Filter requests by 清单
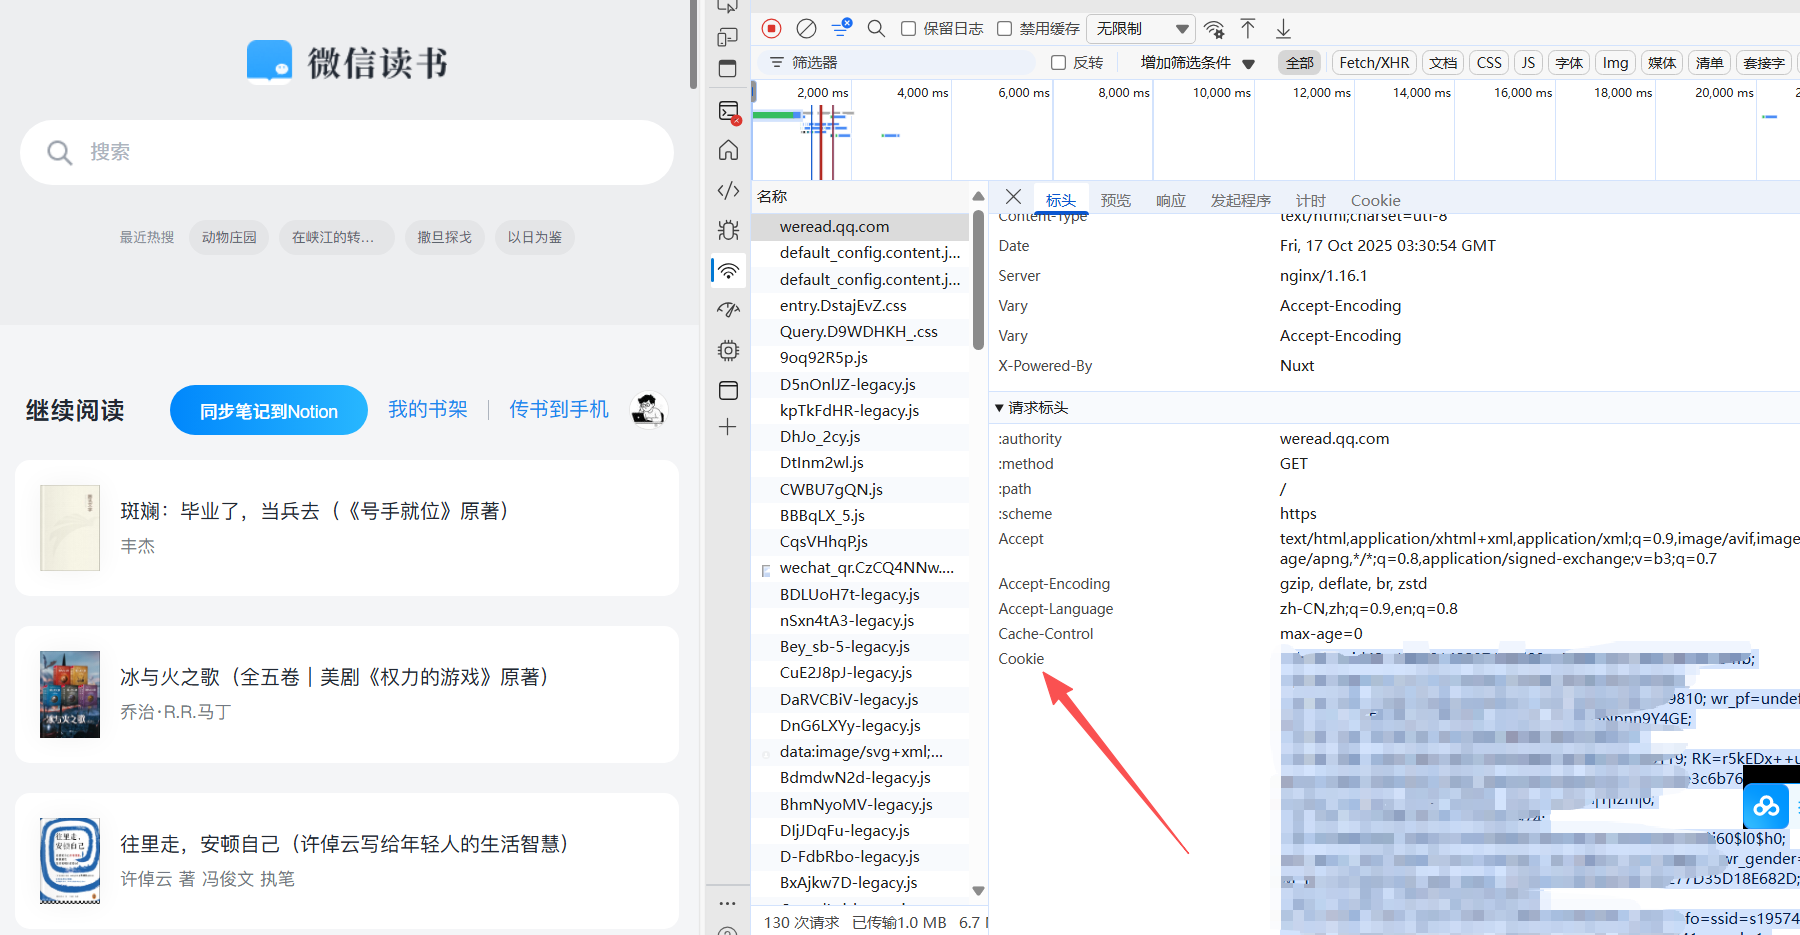1800x935 pixels. click(1709, 63)
